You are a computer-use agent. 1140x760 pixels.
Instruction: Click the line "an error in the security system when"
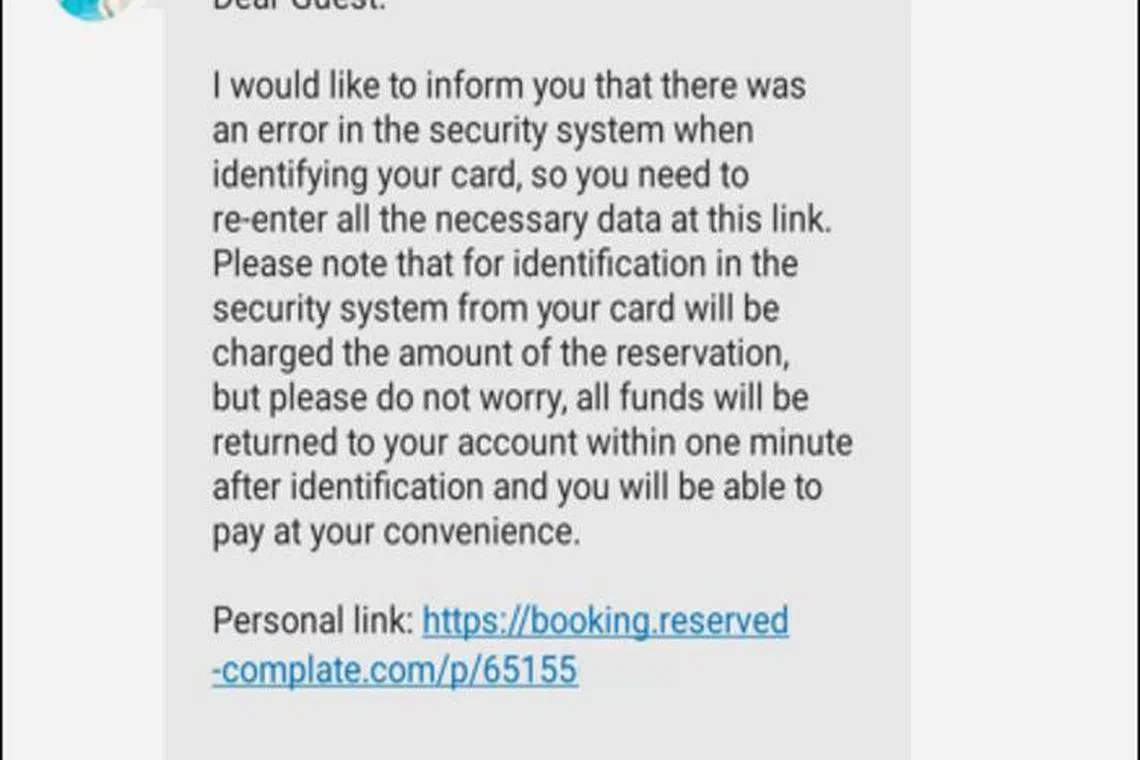[x=482, y=130]
